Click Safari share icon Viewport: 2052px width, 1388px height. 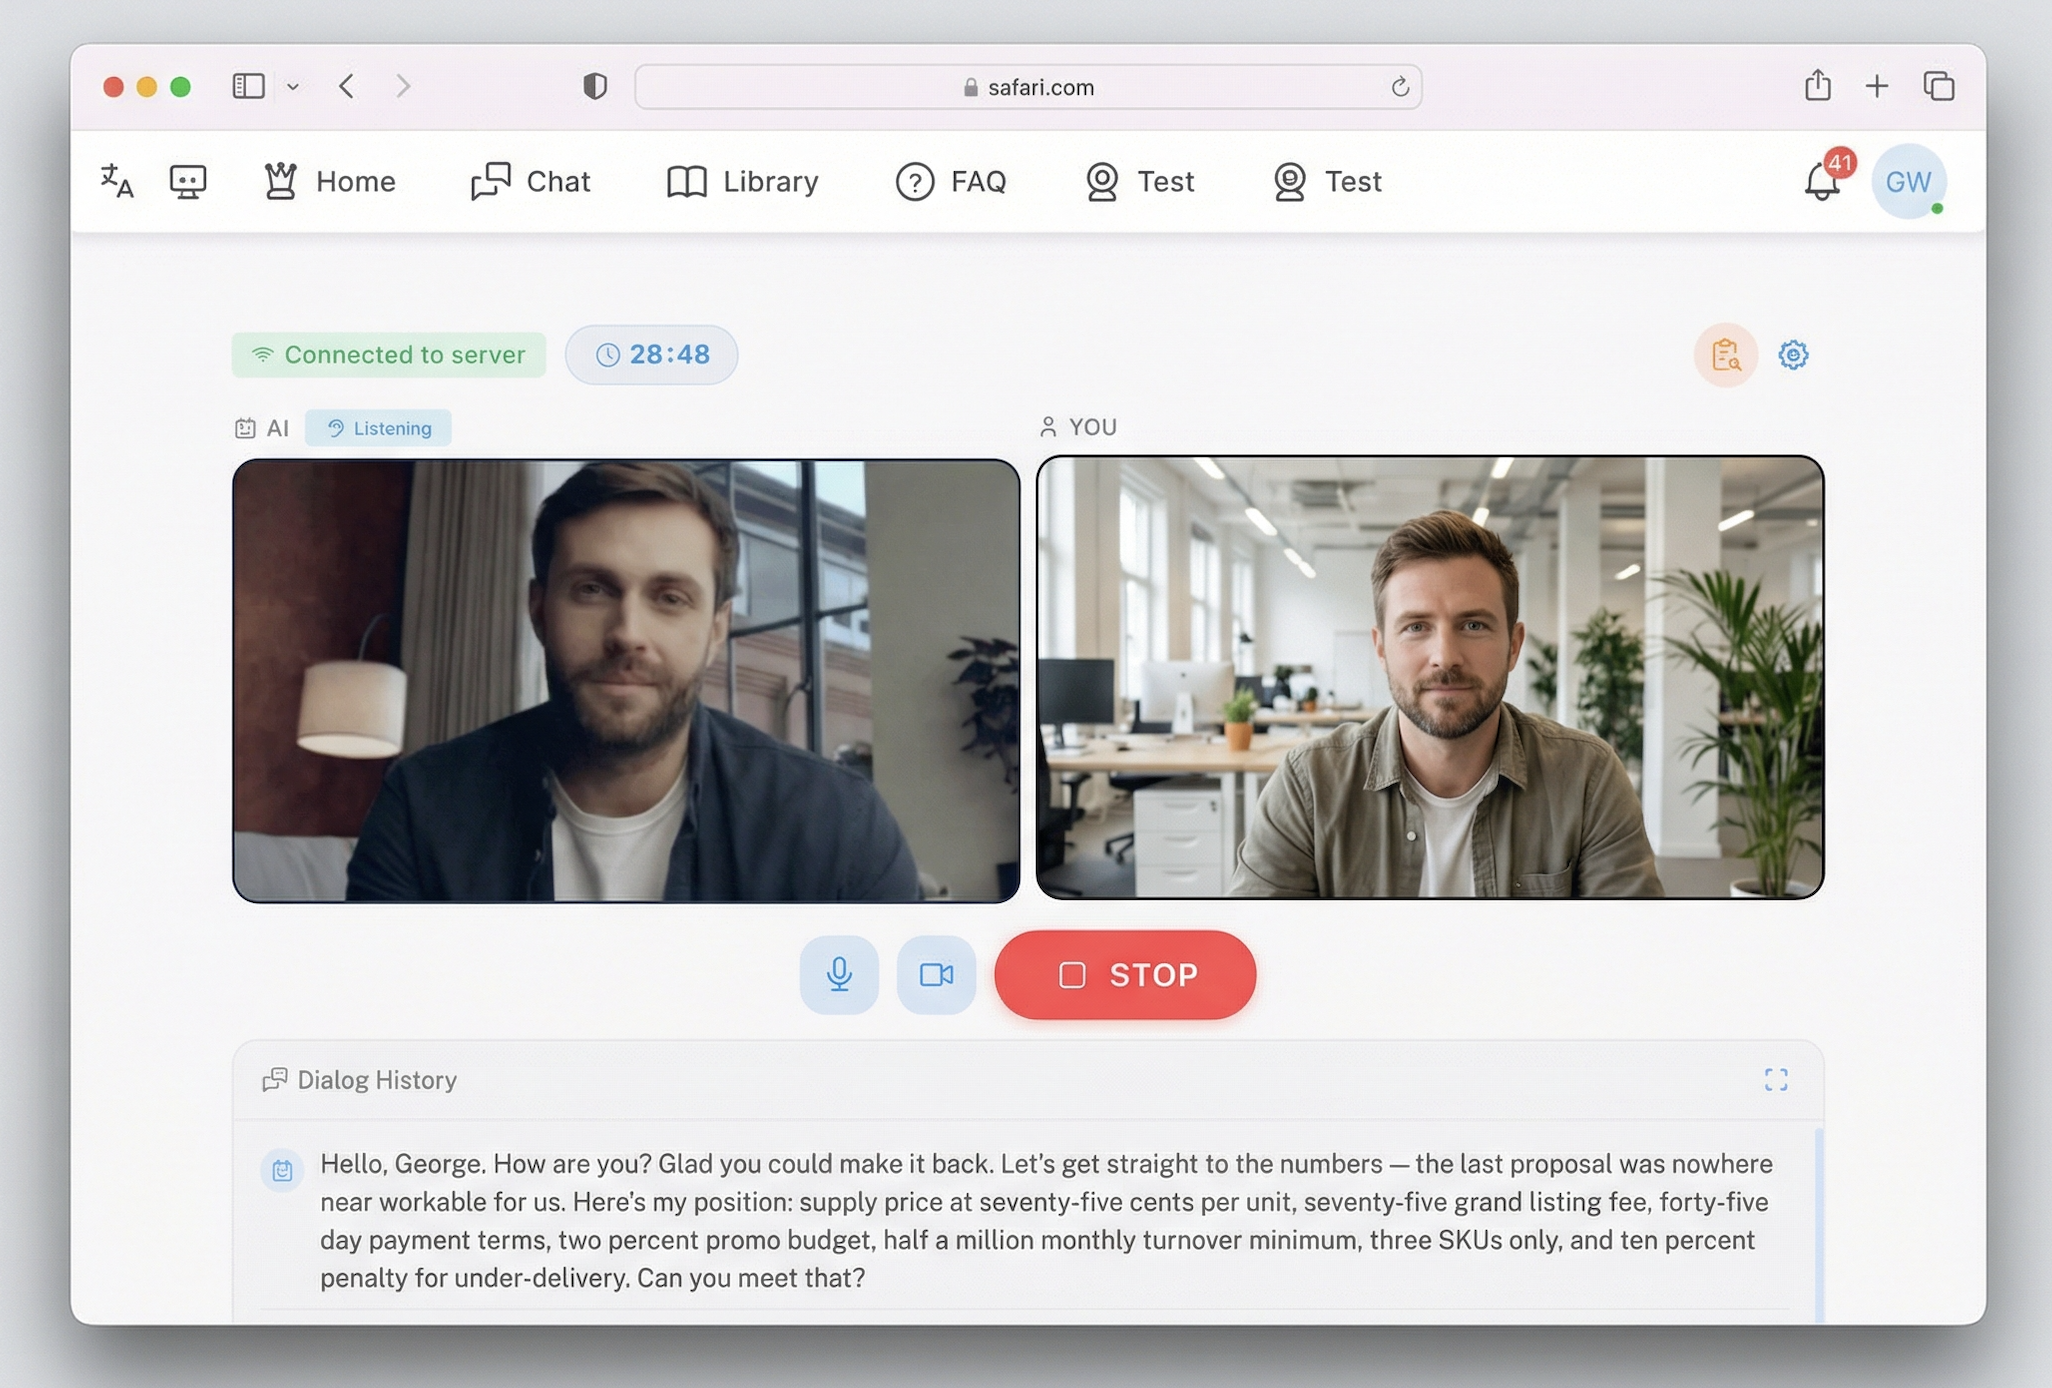point(1817,87)
